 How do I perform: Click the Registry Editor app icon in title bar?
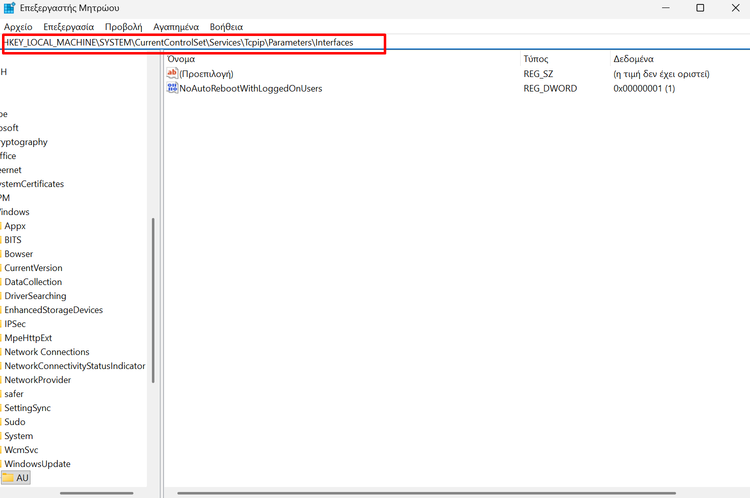[10, 8]
